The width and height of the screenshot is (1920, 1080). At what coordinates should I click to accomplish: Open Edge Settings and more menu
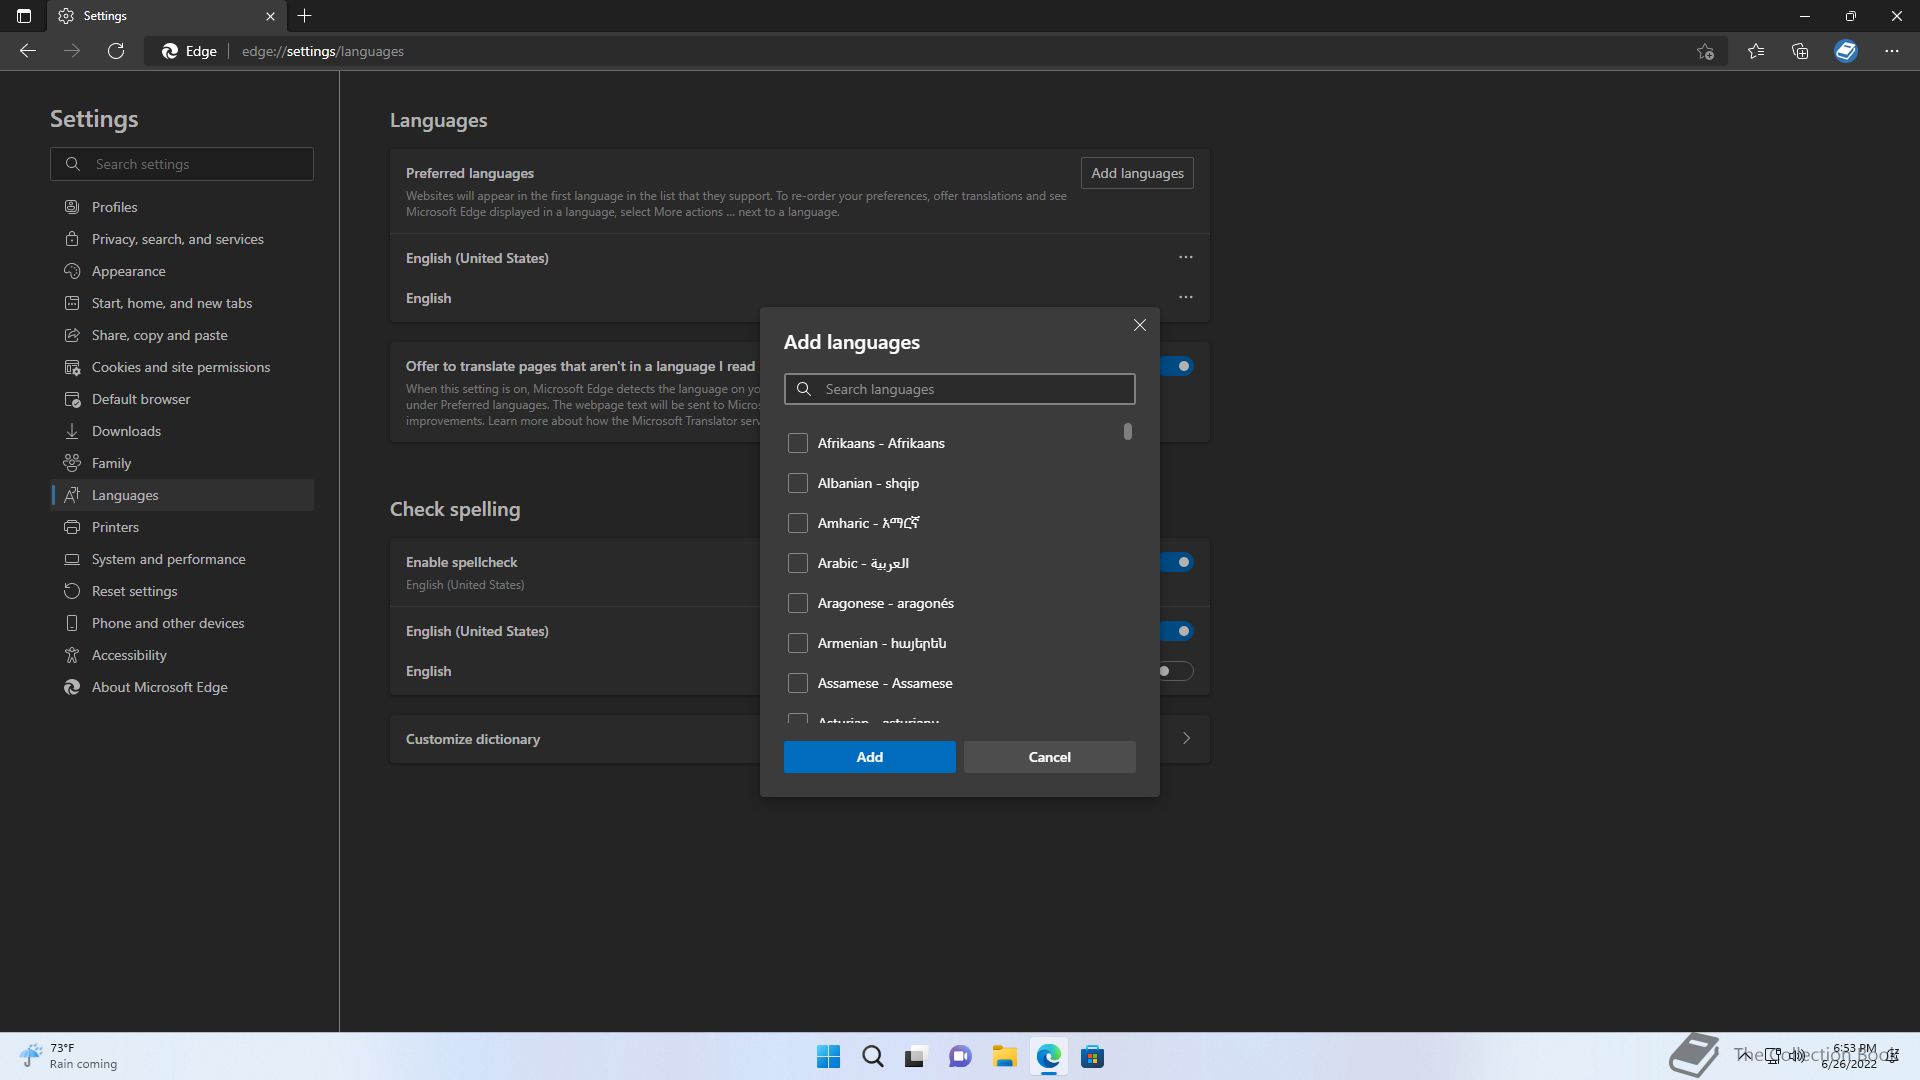(x=1891, y=51)
